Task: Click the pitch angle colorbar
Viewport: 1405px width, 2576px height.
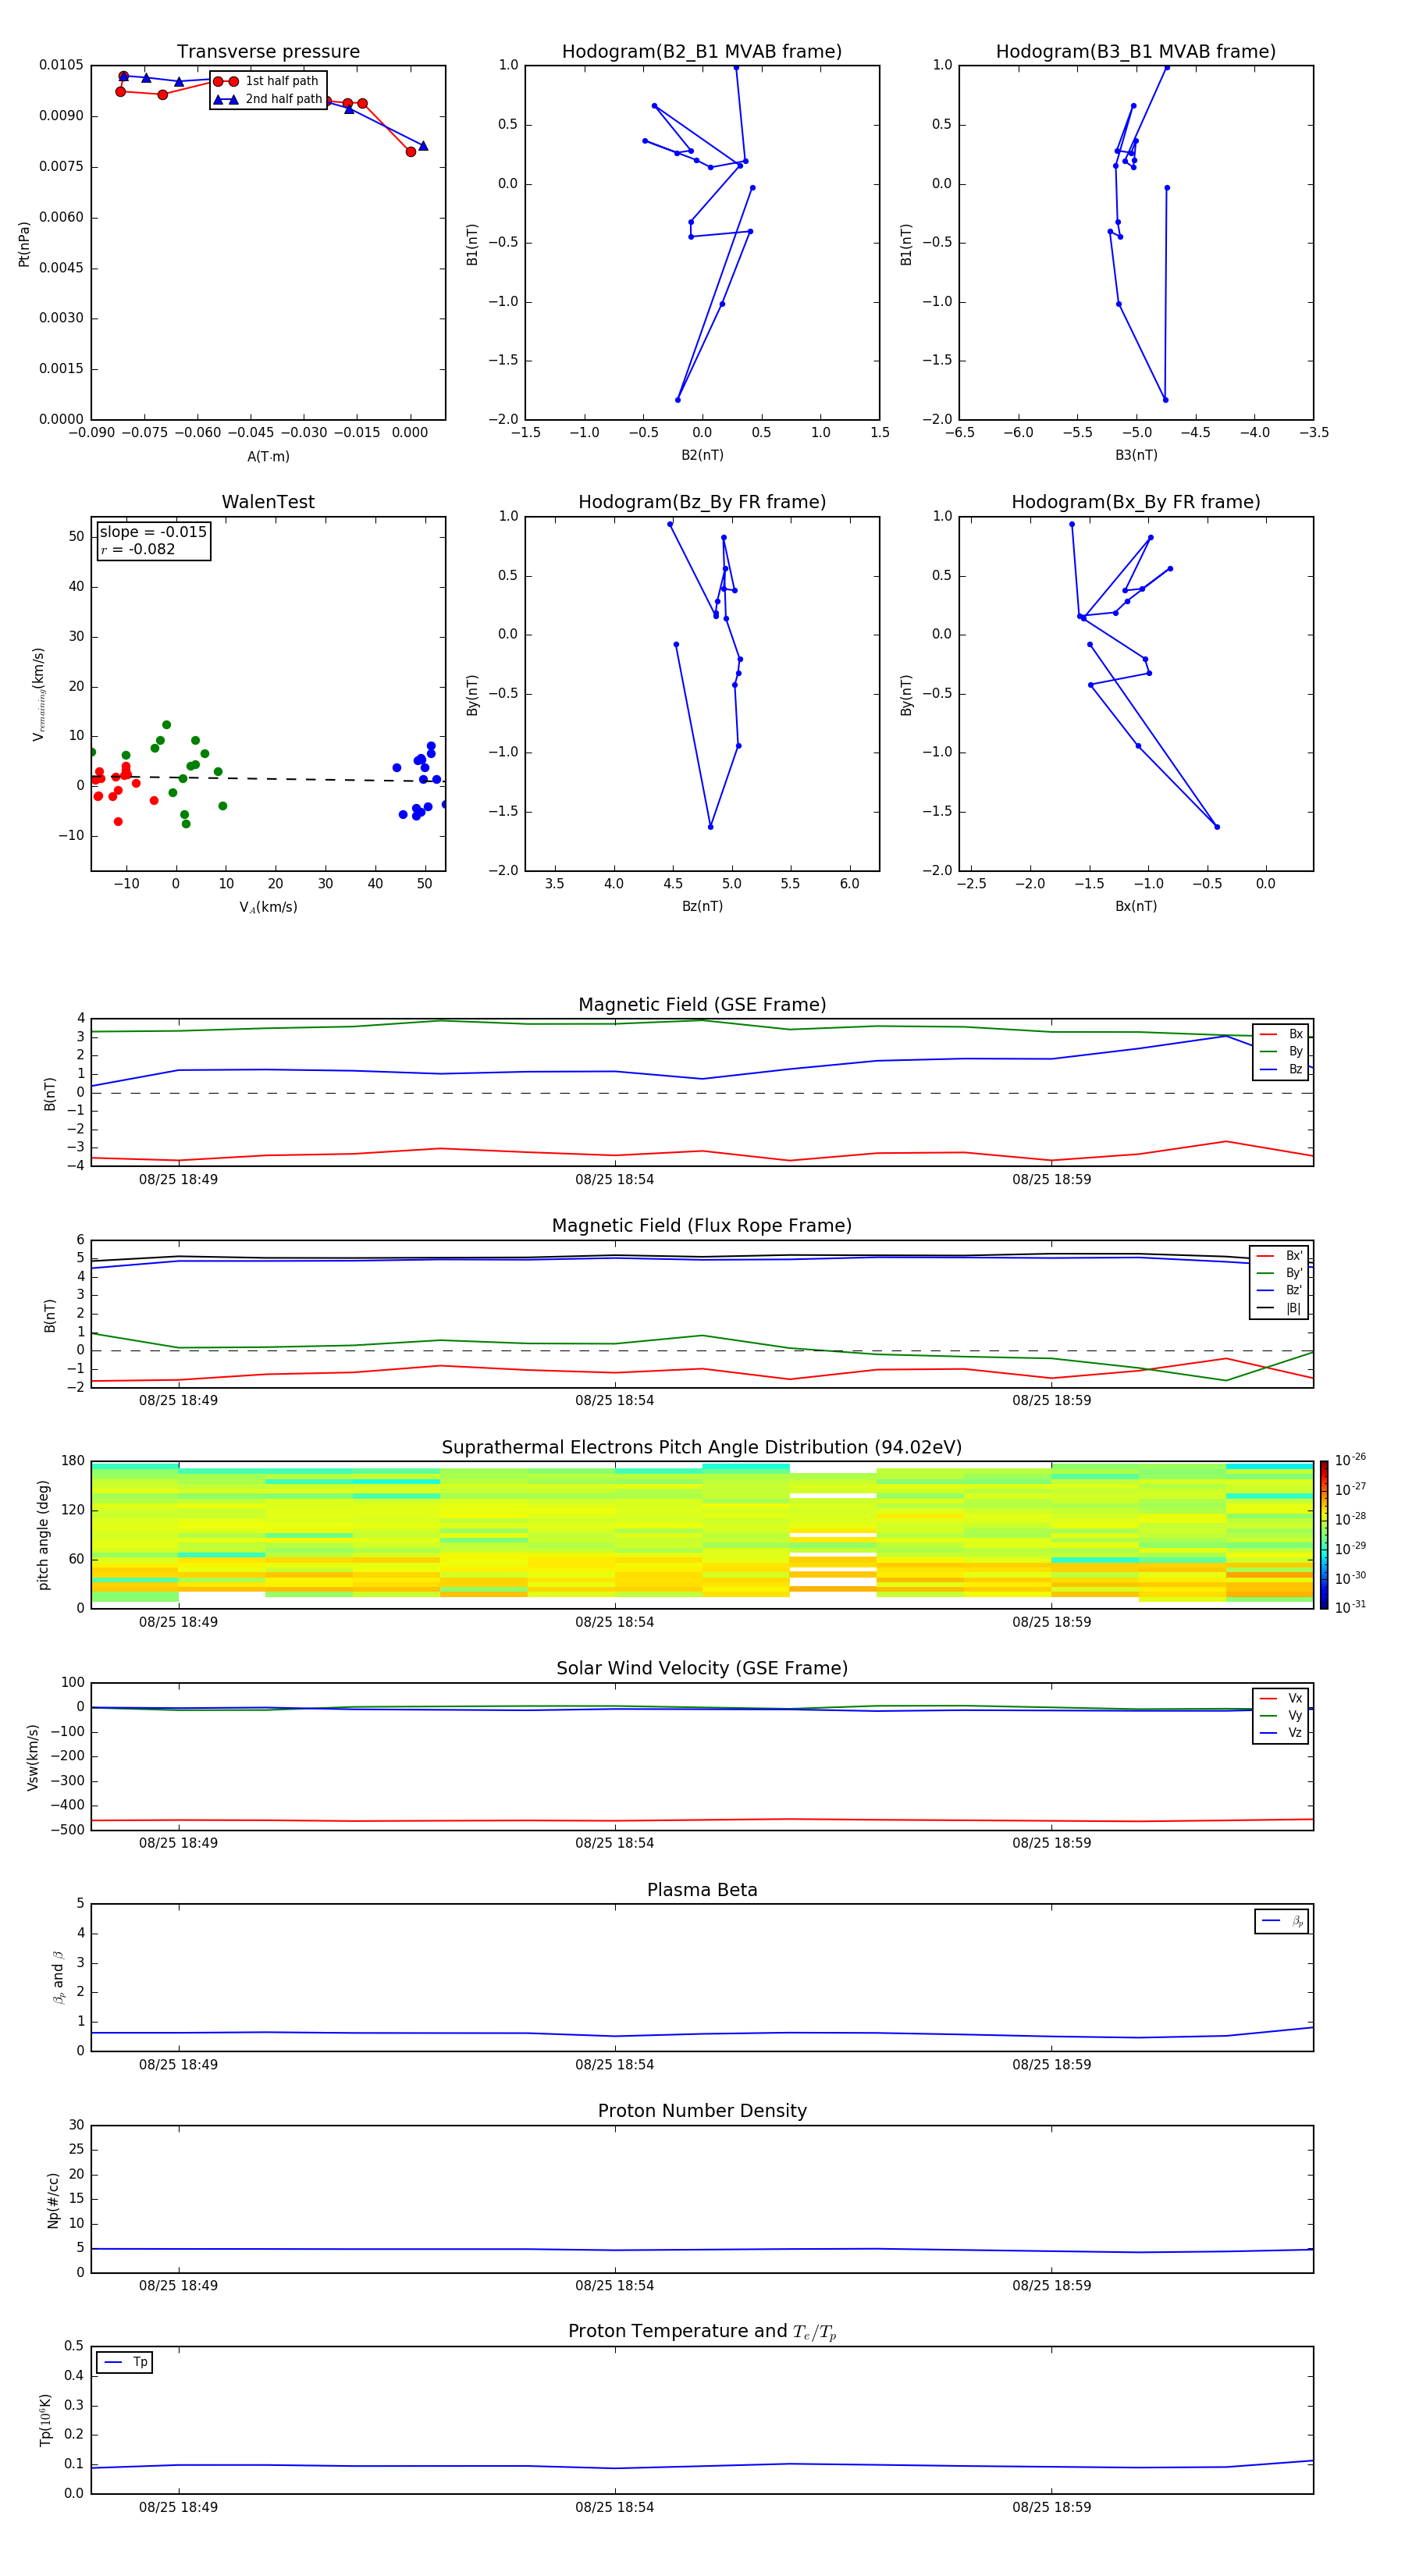Action: pyautogui.click(x=1324, y=1535)
